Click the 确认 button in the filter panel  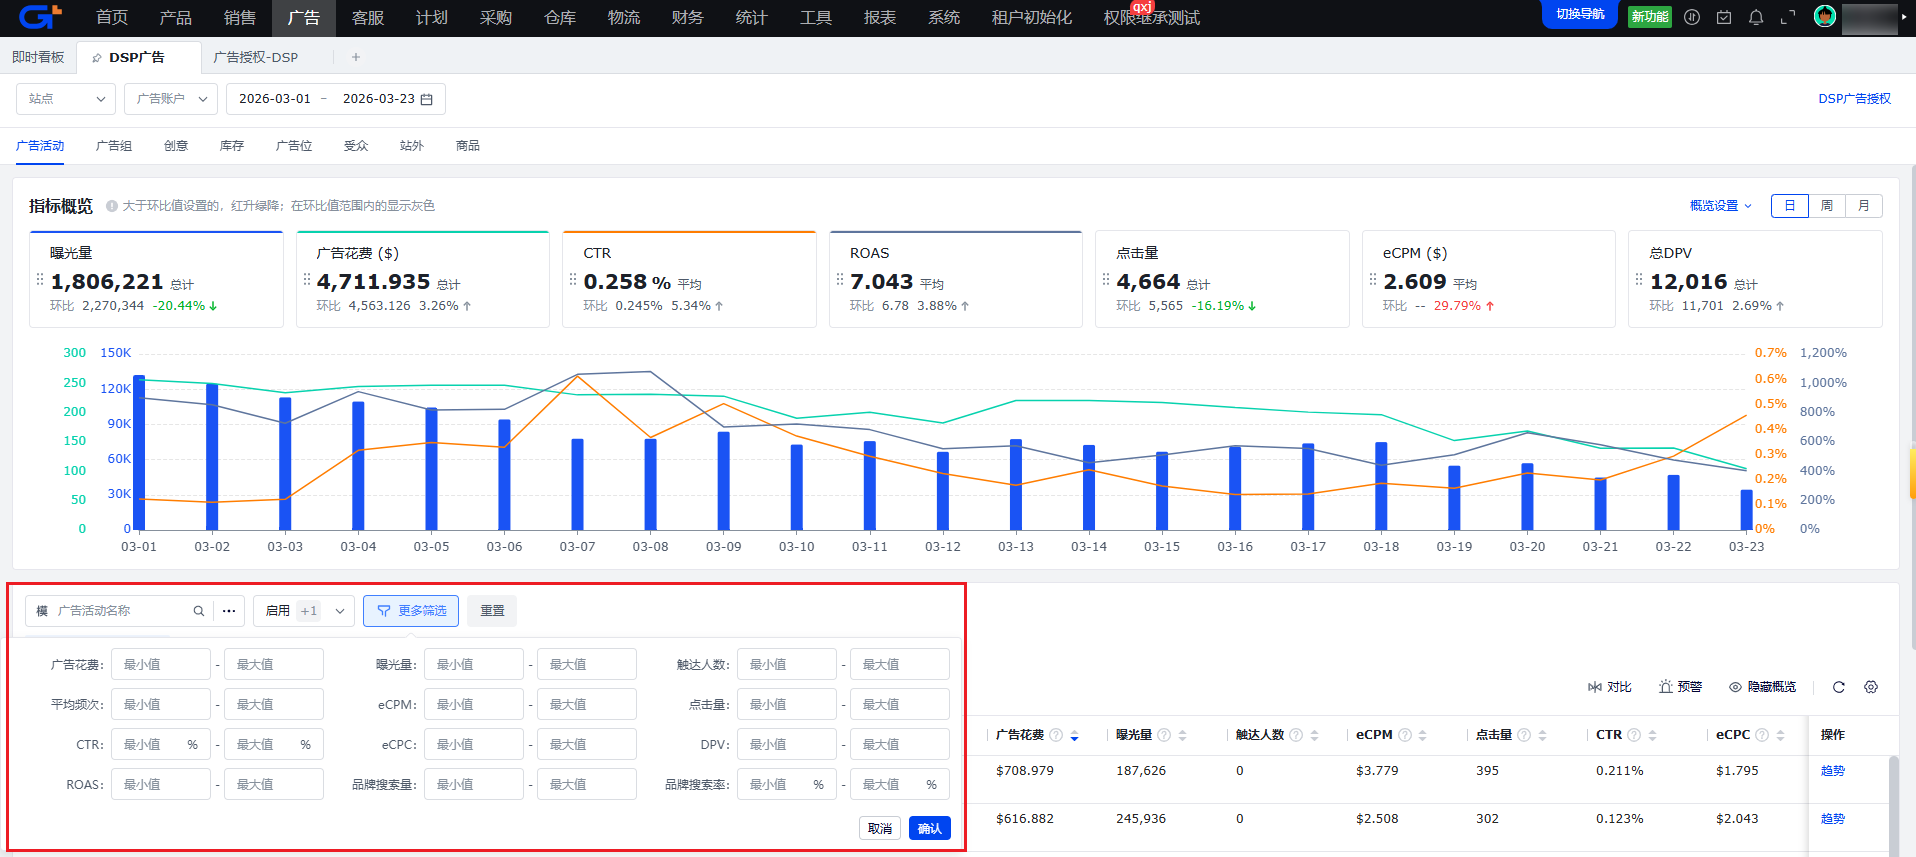pyautogui.click(x=929, y=828)
